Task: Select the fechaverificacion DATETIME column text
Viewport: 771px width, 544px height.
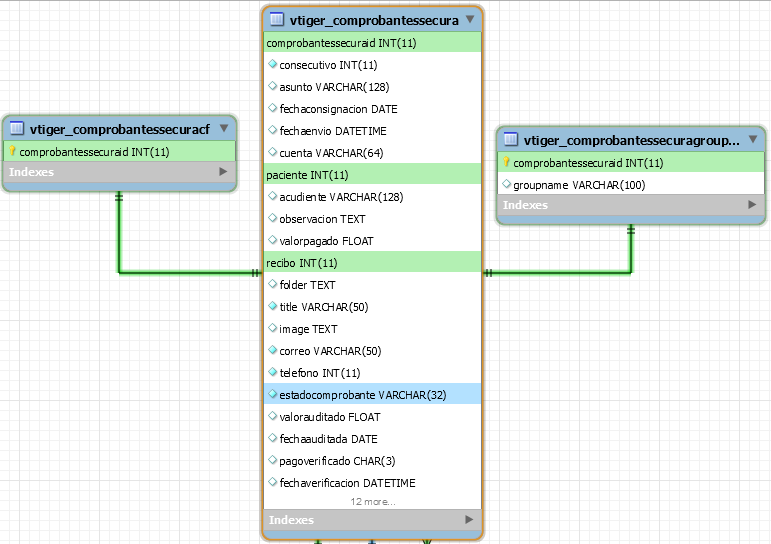Action: tap(347, 483)
